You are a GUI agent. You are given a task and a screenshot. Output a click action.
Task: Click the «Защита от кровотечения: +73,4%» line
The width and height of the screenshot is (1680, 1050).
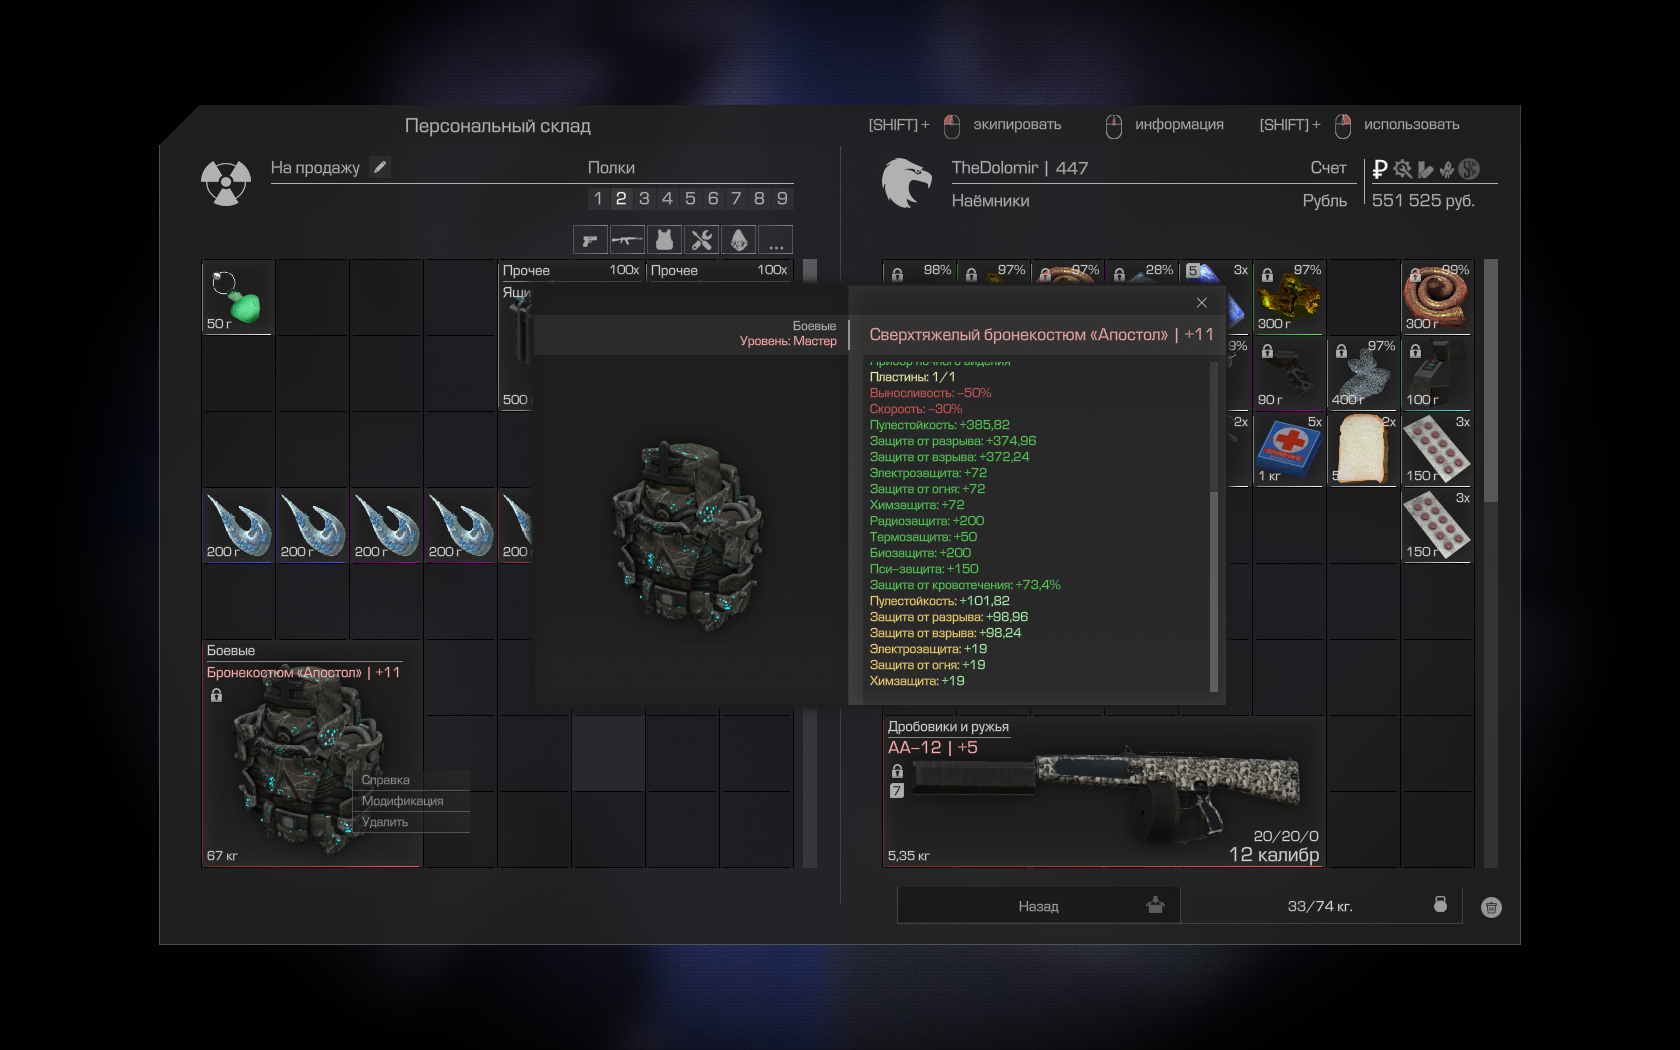[965, 585]
